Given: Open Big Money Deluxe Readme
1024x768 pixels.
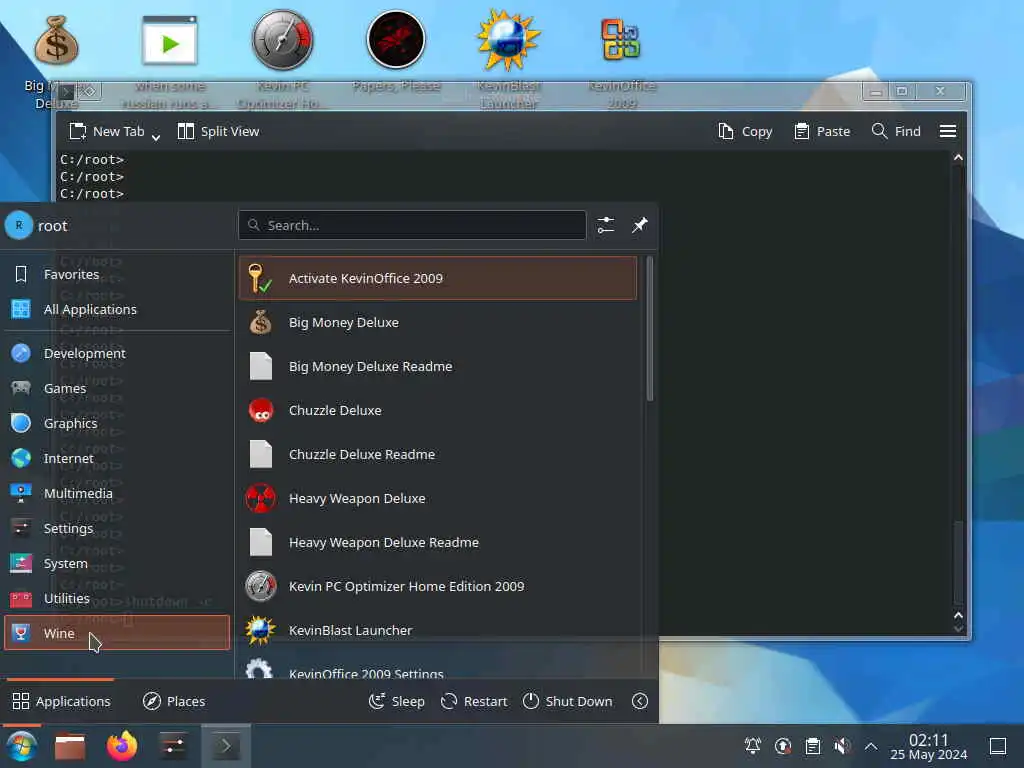Looking at the screenshot, I should point(438,366).
